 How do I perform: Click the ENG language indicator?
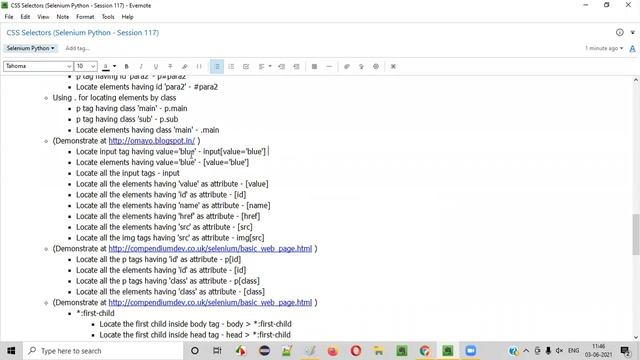tap(573, 351)
